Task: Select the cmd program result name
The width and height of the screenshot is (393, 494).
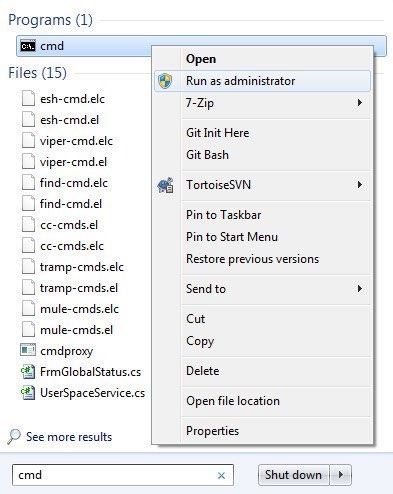Action: 52,46
